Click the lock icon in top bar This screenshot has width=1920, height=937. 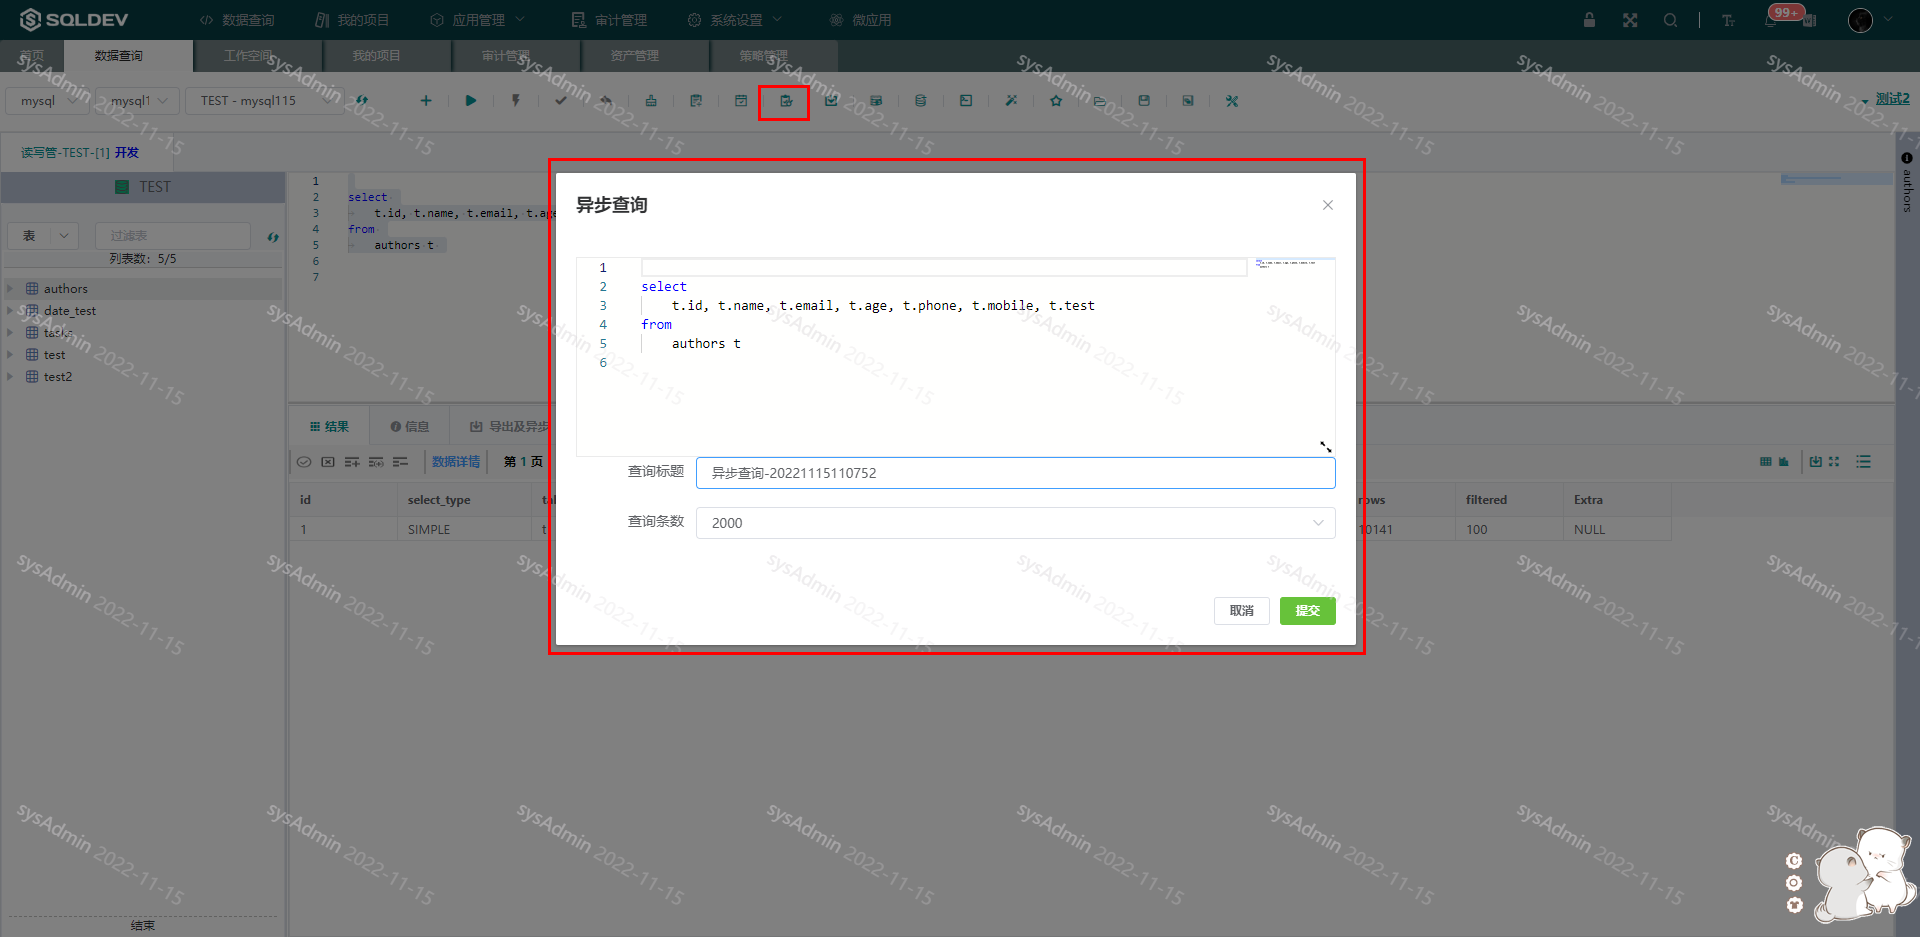coord(1589,20)
